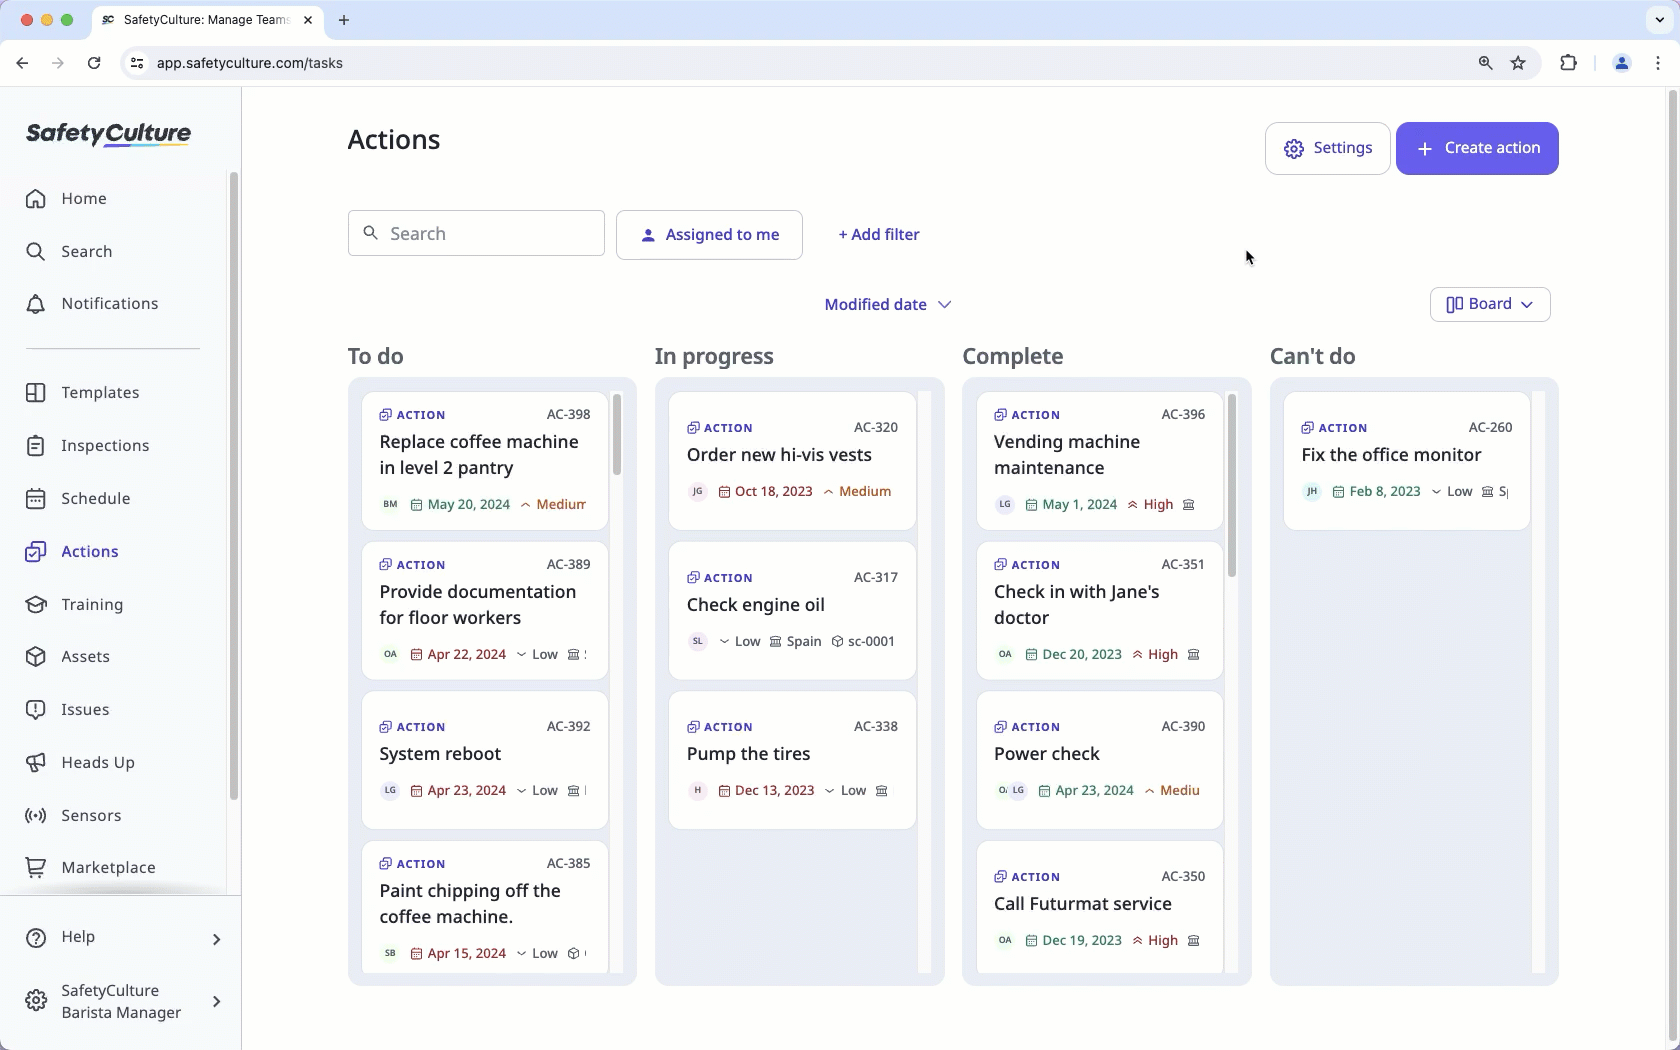Click sc-0001 asset tag on Check engine oil
1680x1050 pixels.
(863, 642)
